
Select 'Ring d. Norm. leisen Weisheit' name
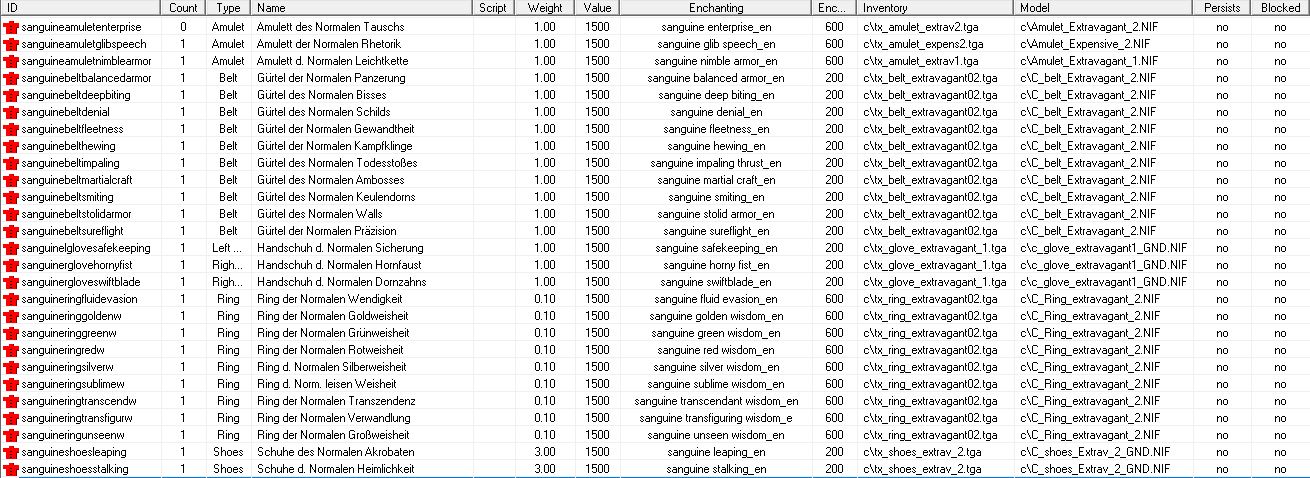(x=325, y=384)
